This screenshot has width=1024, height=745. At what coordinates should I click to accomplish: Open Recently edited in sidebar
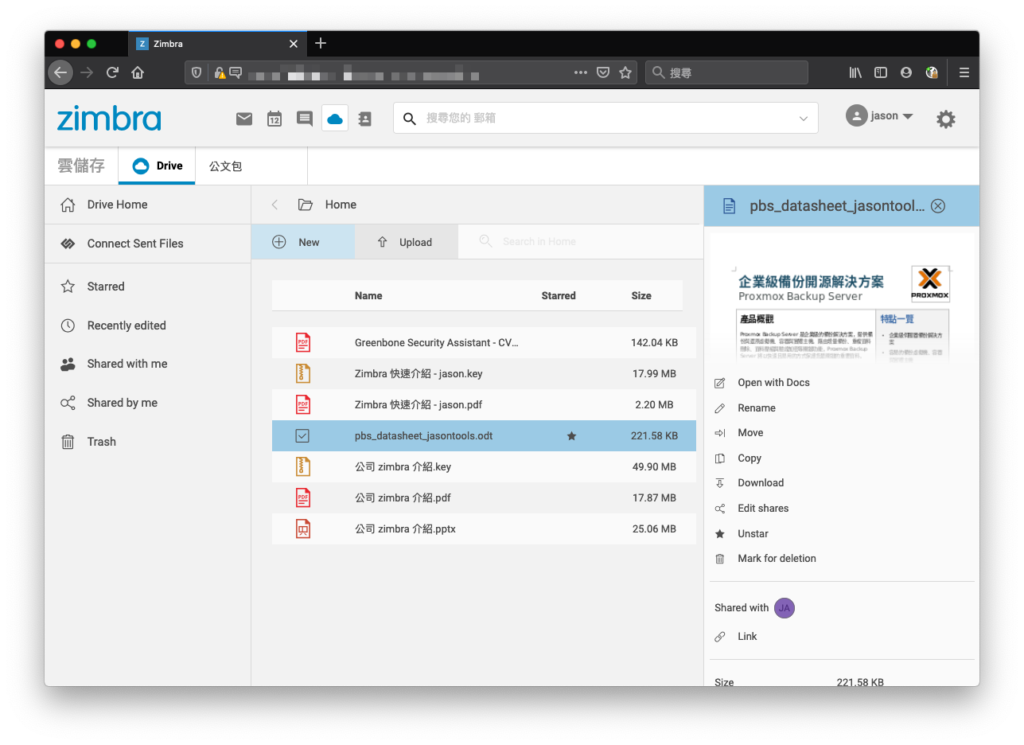148,325
